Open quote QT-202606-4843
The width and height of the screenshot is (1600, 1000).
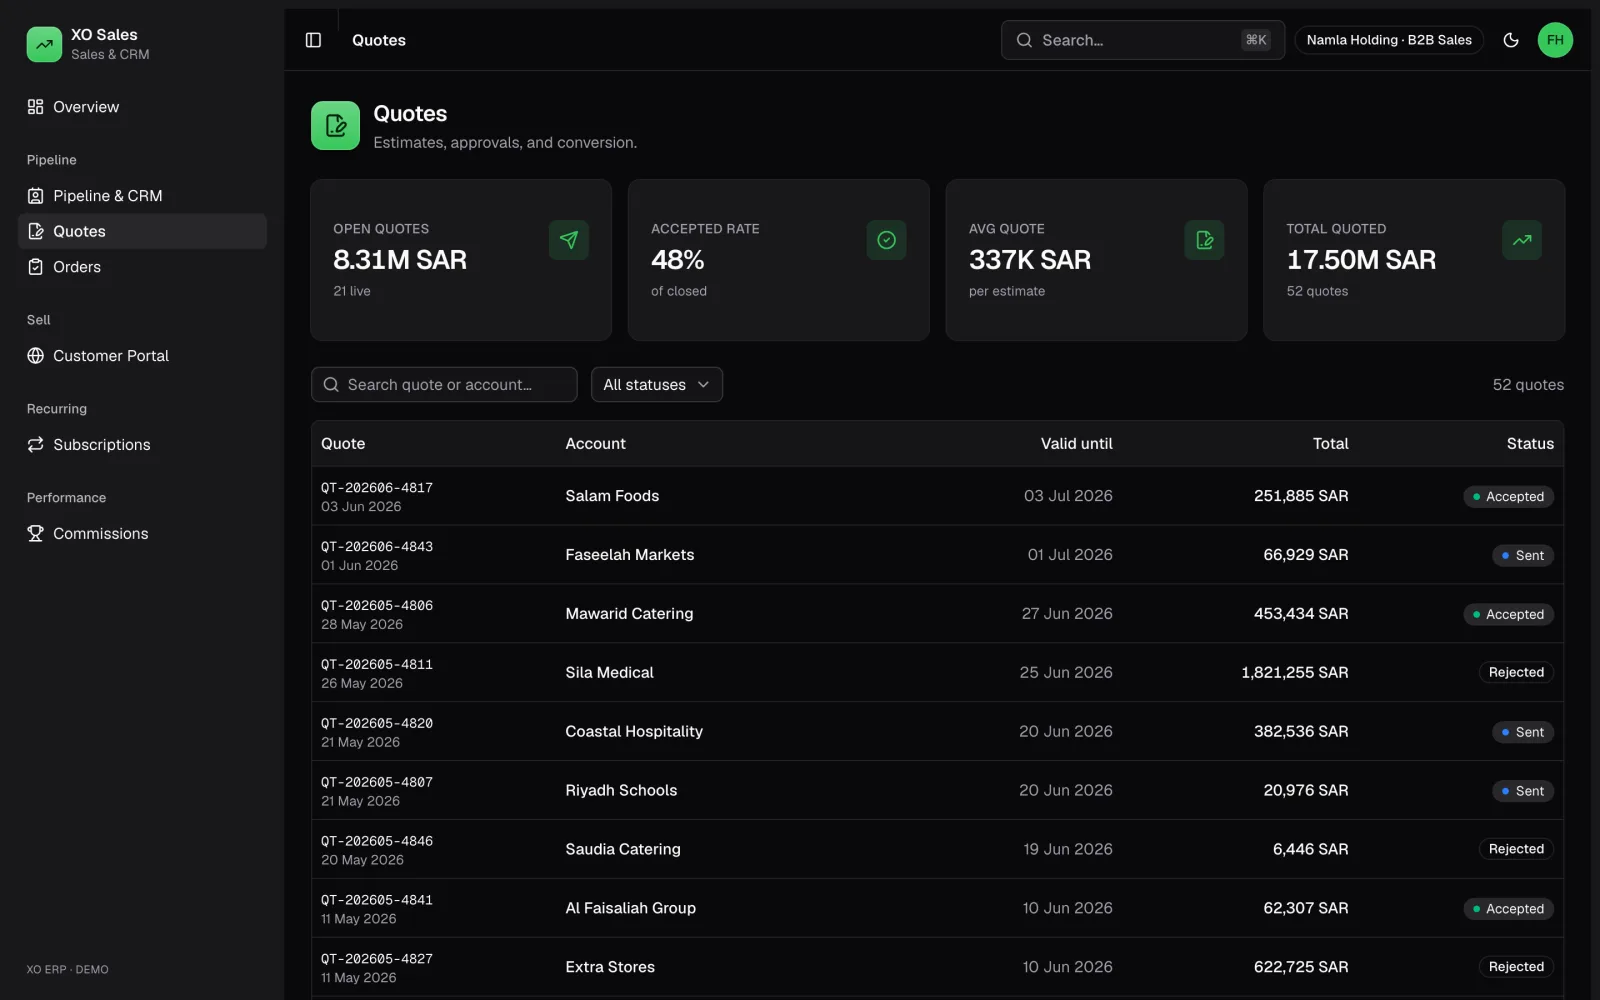click(377, 547)
